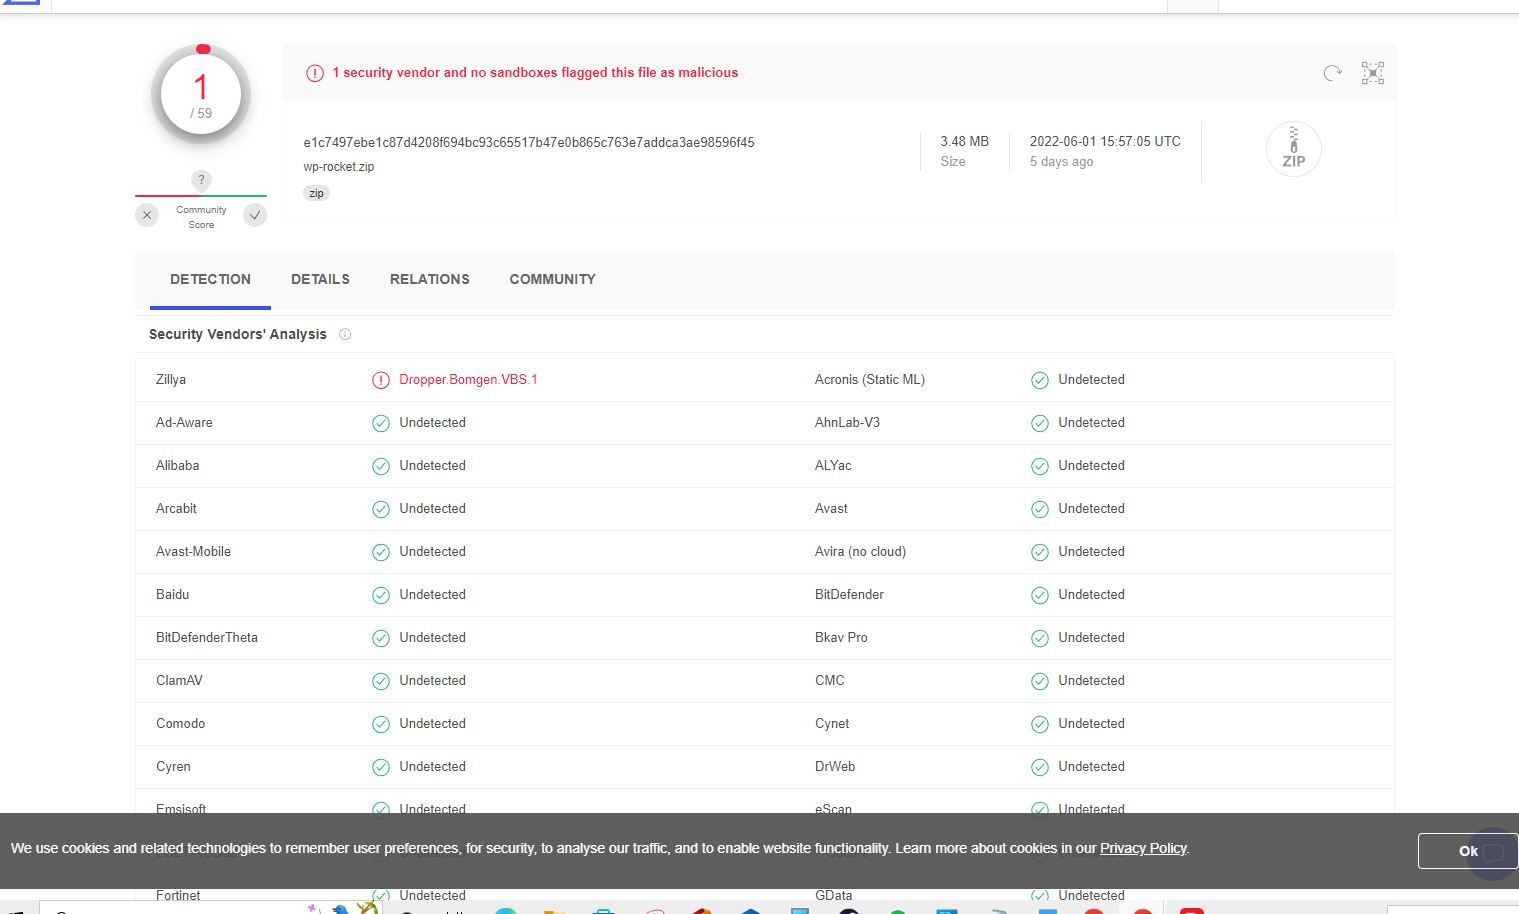The width and height of the screenshot is (1519, 914).
Task: Click the Bkav Pro vendor name
Action: (x=841, y=638)
